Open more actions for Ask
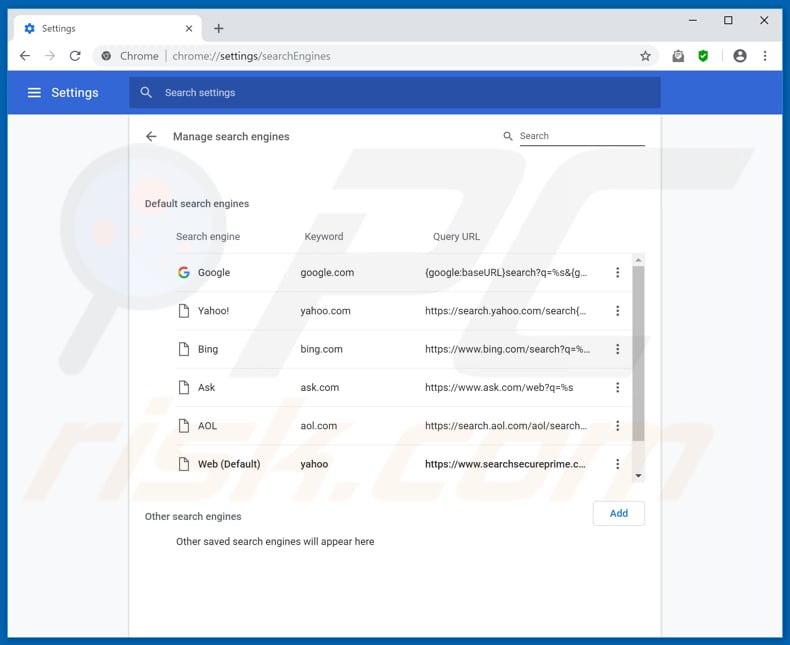790x645 pixels. (617, 388)
